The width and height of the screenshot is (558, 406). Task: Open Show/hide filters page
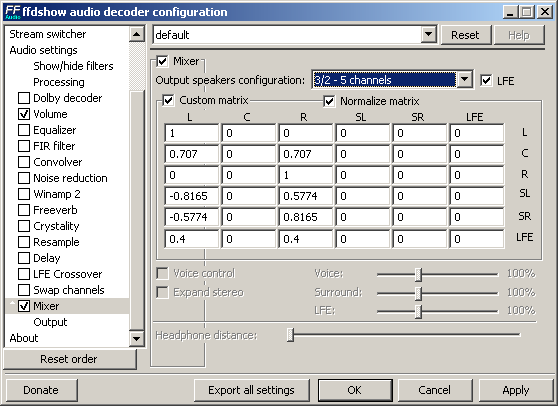(73, 66)
